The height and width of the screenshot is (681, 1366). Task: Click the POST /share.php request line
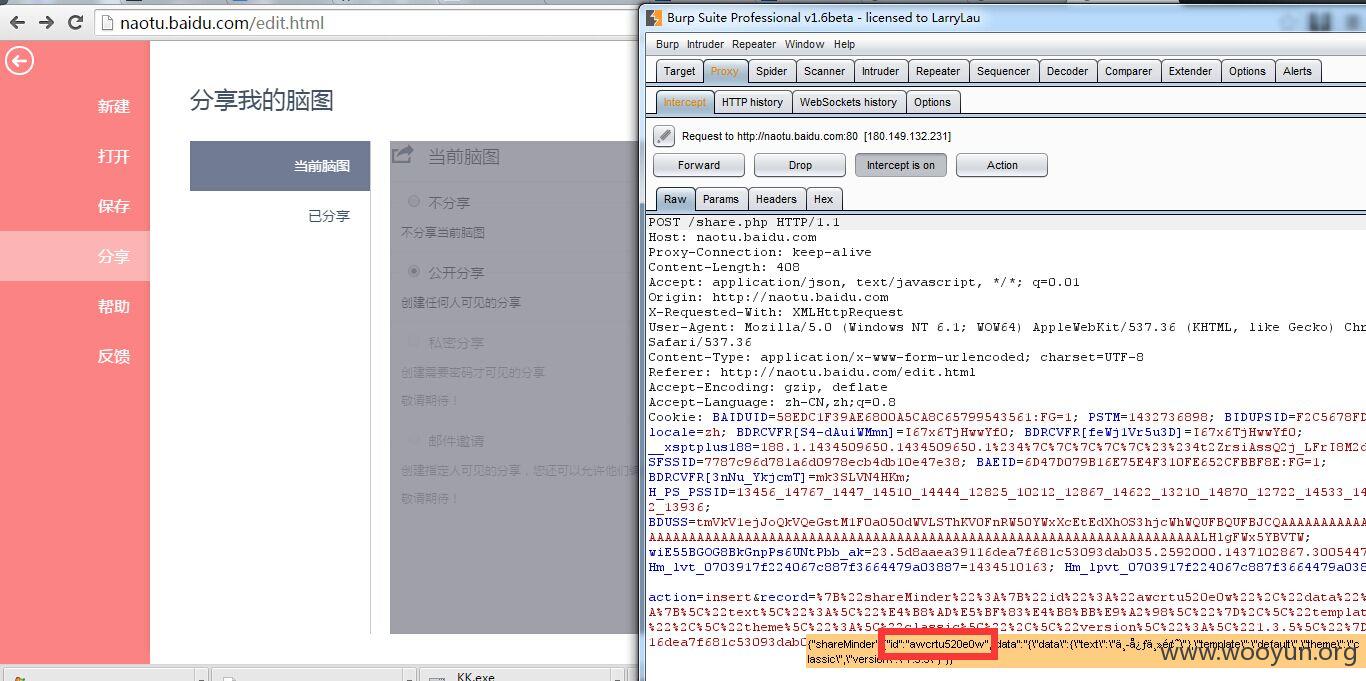click(744, 222)
